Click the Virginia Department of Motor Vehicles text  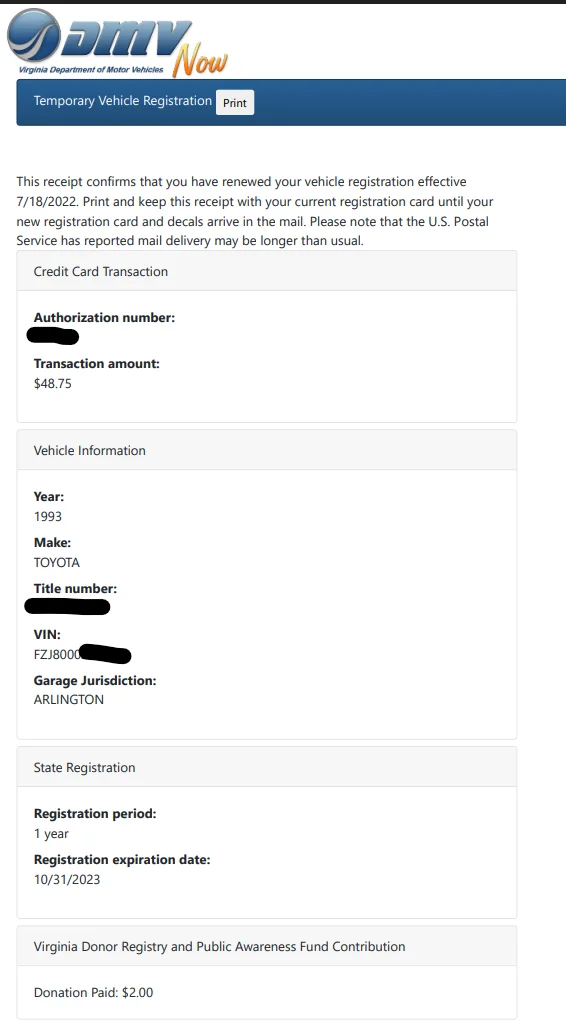point(91,69)
